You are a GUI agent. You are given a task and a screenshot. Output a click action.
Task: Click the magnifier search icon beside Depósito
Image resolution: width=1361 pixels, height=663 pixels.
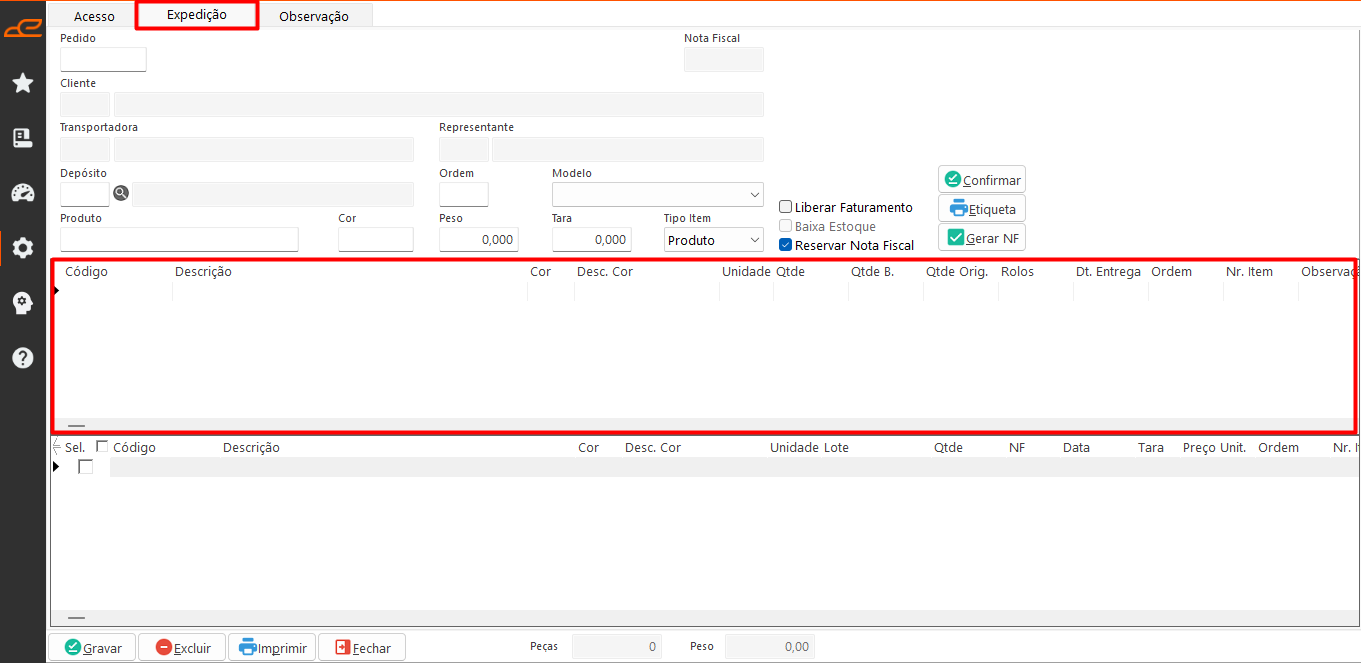(121, 194)
